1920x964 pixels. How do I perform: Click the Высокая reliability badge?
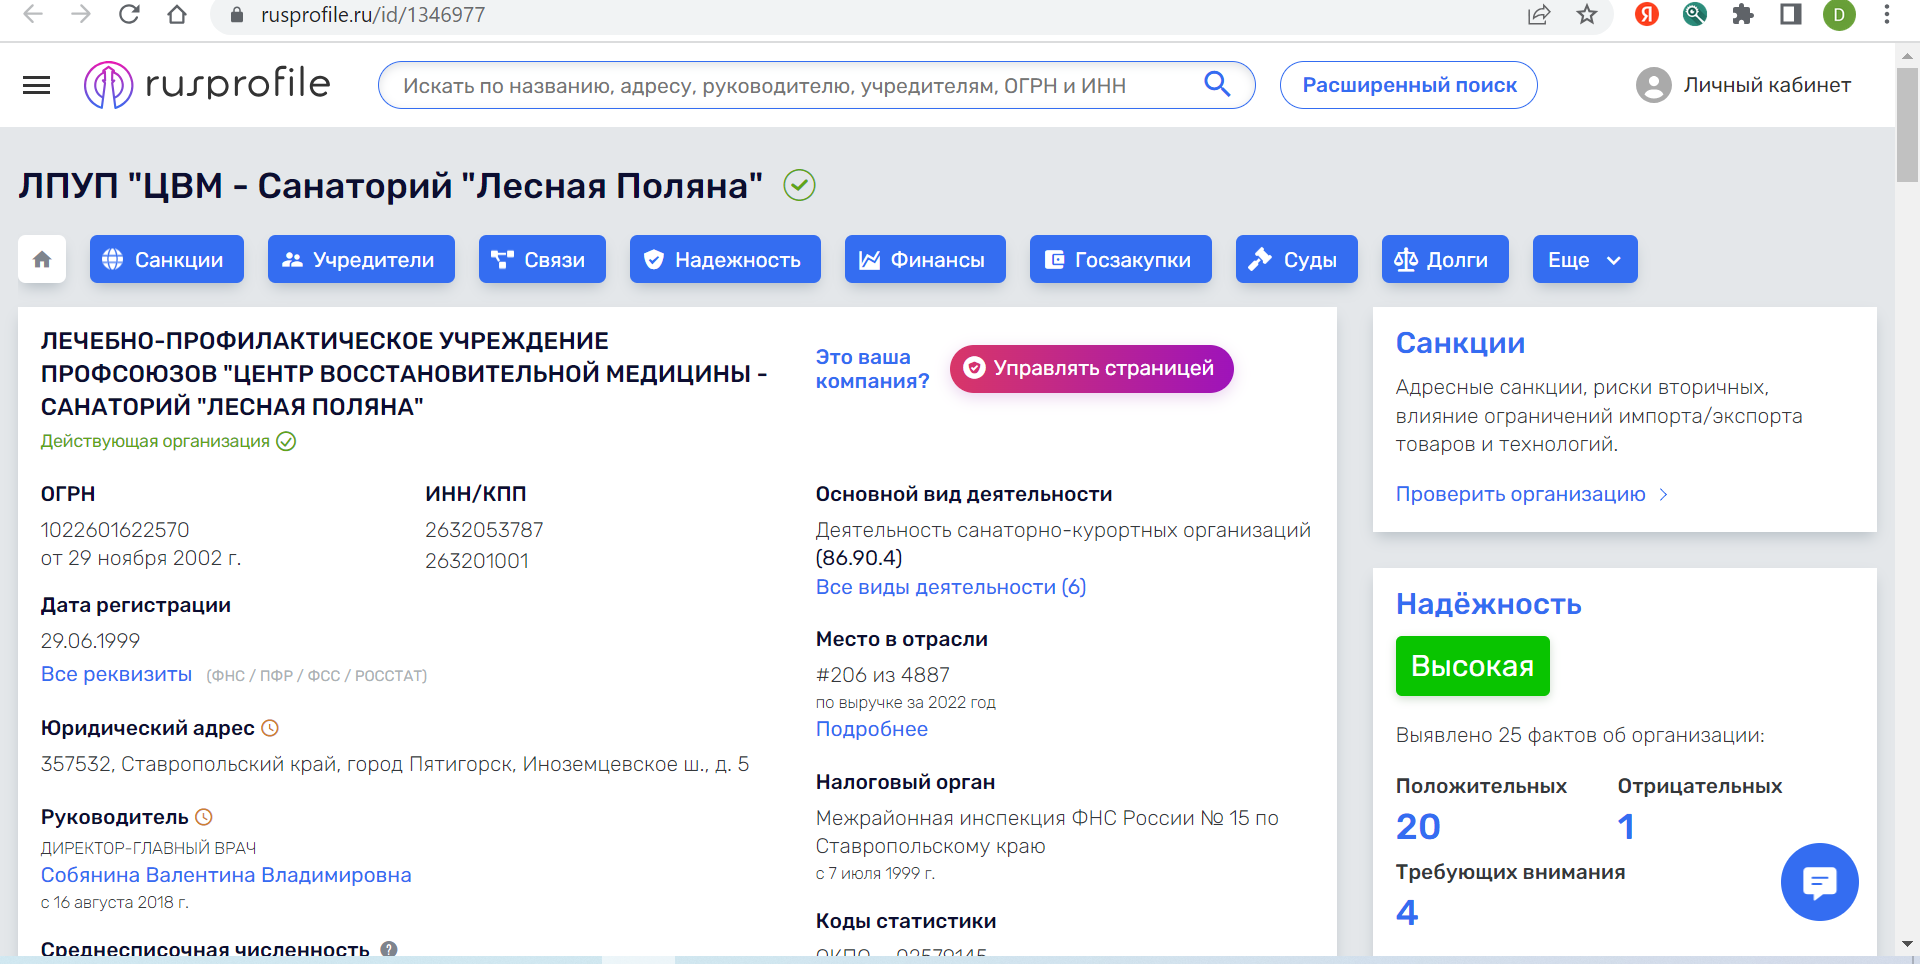coord(1473,666)
